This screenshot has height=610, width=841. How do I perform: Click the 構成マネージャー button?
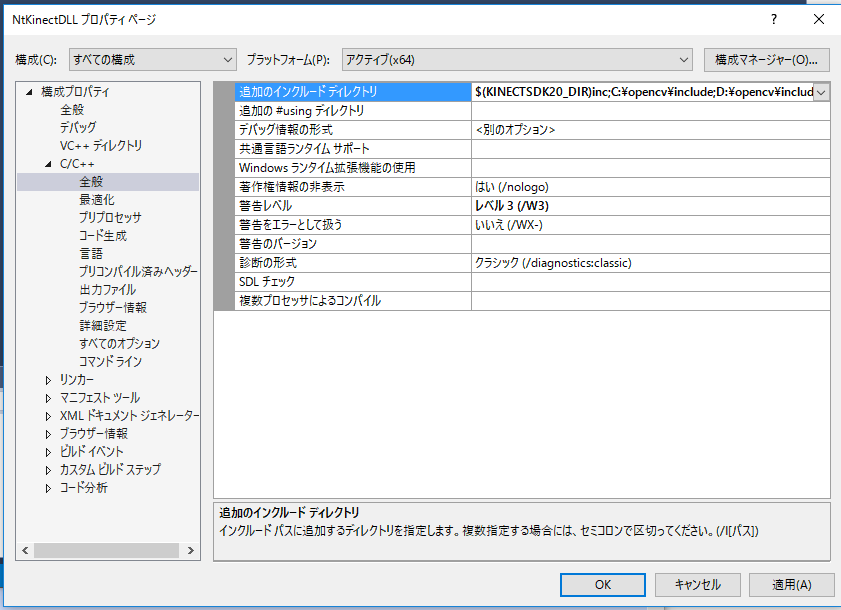767,60
